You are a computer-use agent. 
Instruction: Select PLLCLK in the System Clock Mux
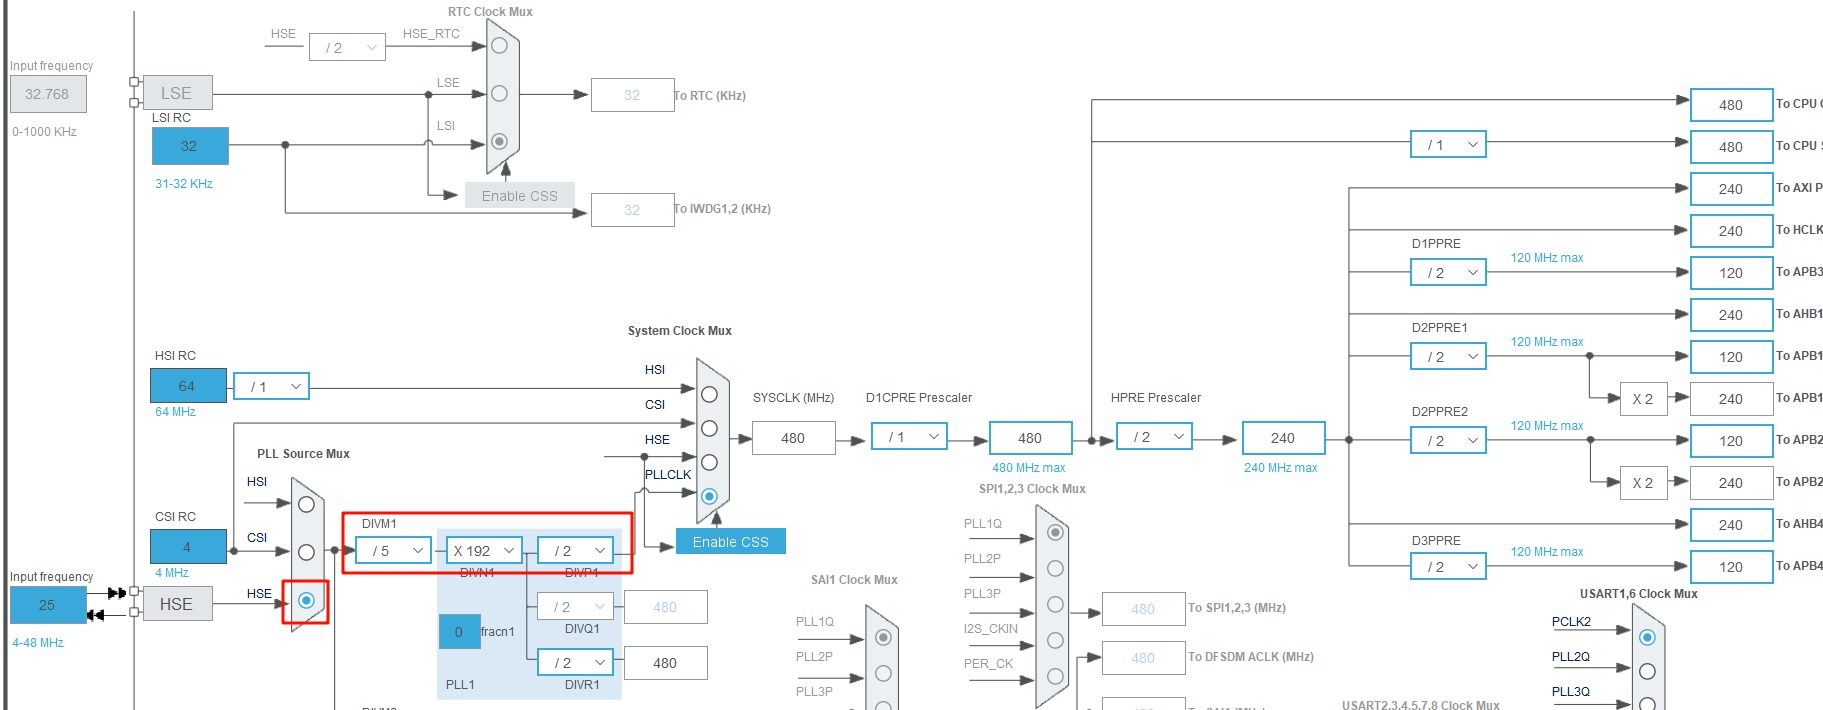tap(709, 496)
